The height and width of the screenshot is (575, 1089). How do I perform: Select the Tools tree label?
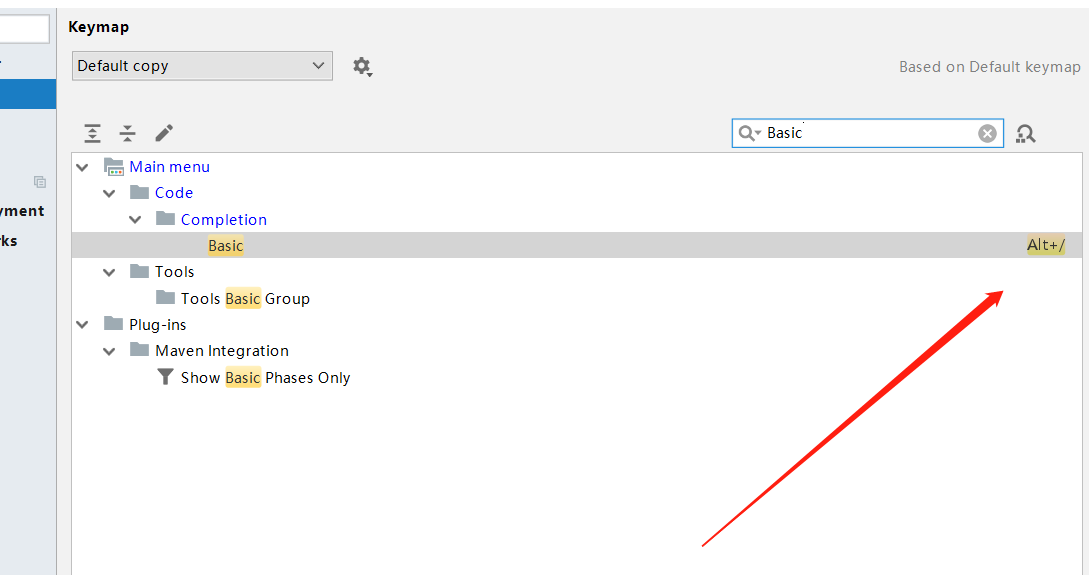174,272
